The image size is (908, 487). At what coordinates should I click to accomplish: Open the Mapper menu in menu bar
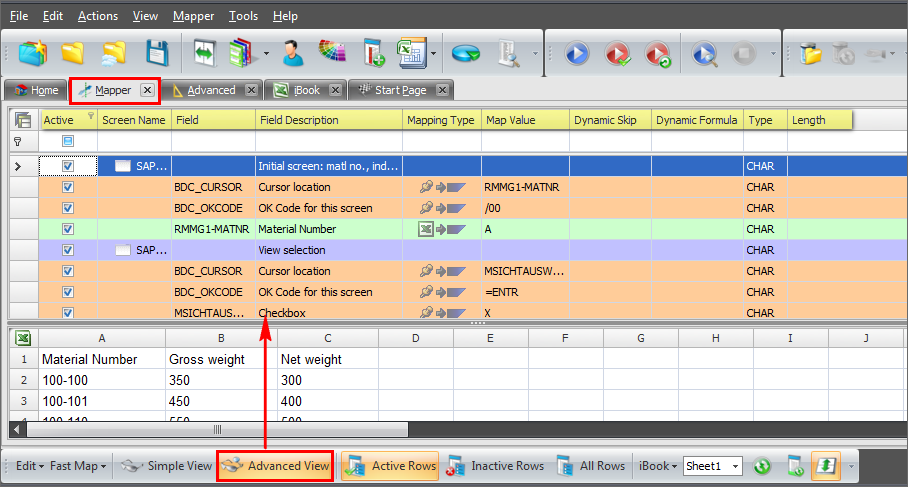pyautogui.click(x=193, y=16)
